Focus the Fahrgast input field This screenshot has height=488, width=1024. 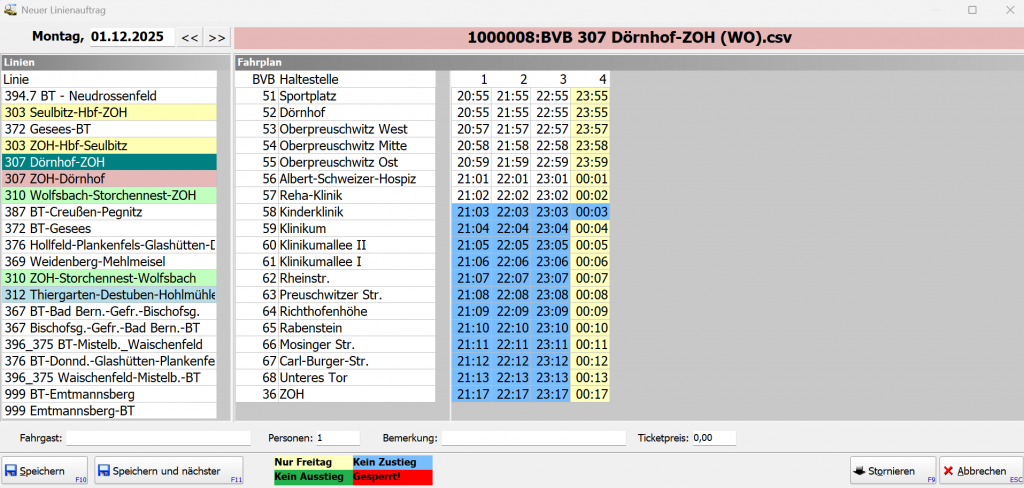coord(158,438)
